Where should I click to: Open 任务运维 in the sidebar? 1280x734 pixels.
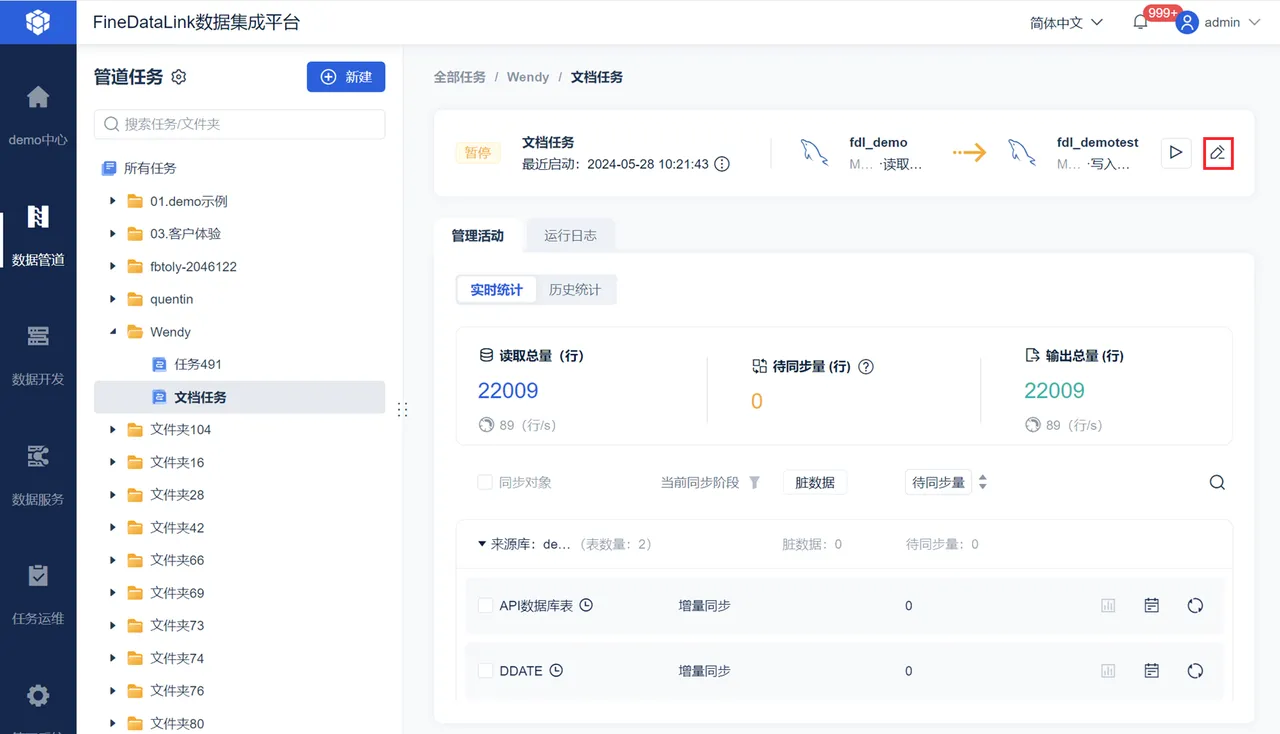38,594
